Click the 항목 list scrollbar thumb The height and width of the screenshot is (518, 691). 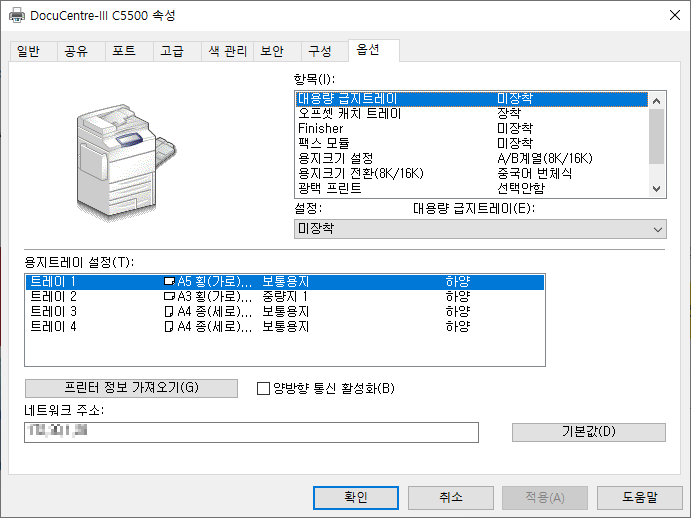(x=656, y=136)
